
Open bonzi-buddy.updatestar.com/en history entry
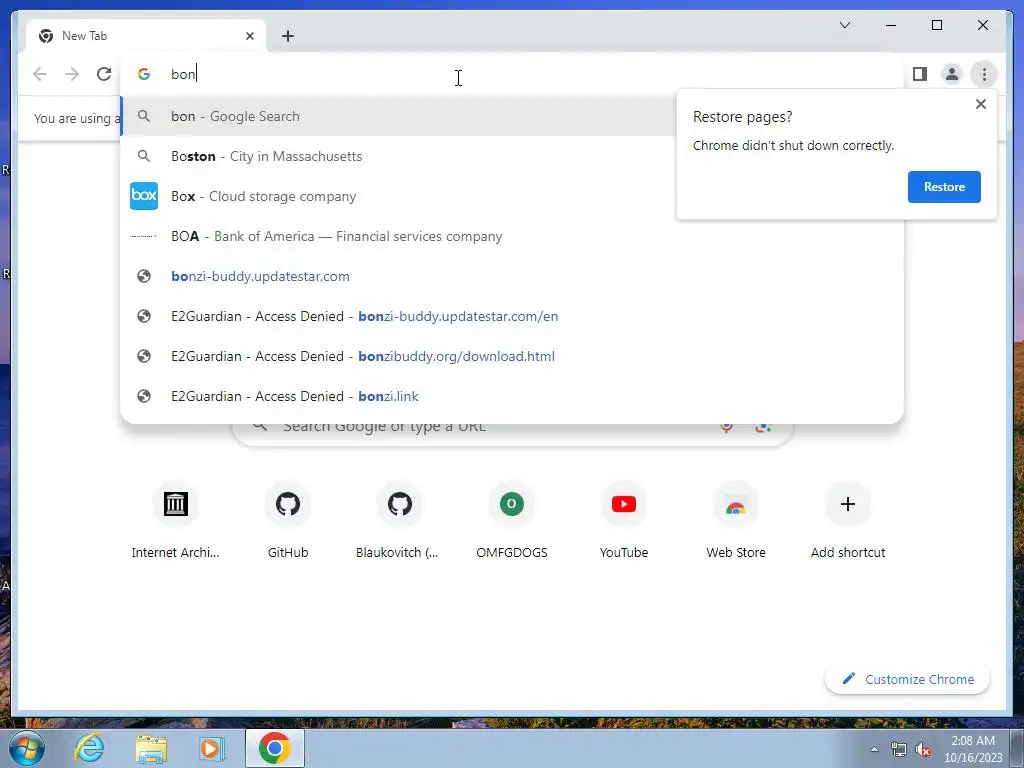point(512,316)
